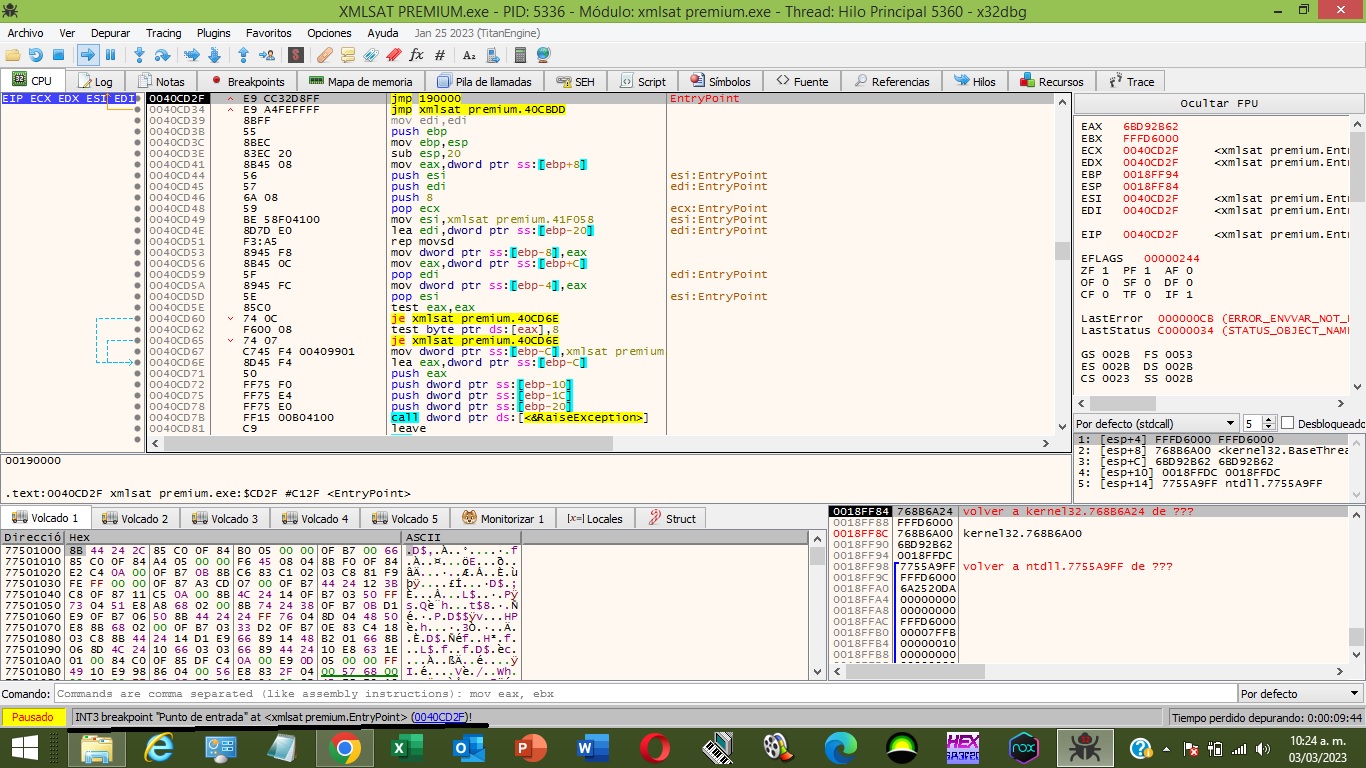Image resolution: width=1366 pixels, height=768 pixels.
Task: Open the Plugins menu
Action: [213, 33]
